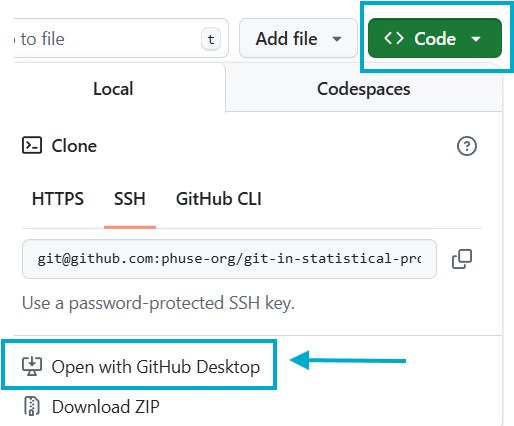Click the ZIP archive file icon

pos(32,406)
